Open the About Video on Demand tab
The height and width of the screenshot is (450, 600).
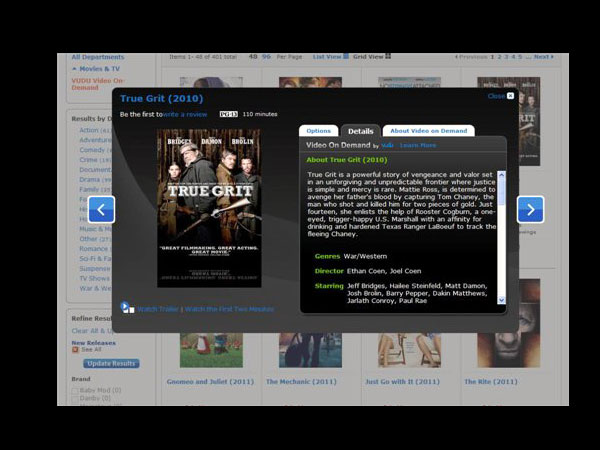pyautogui.click(x=428, y=131)
